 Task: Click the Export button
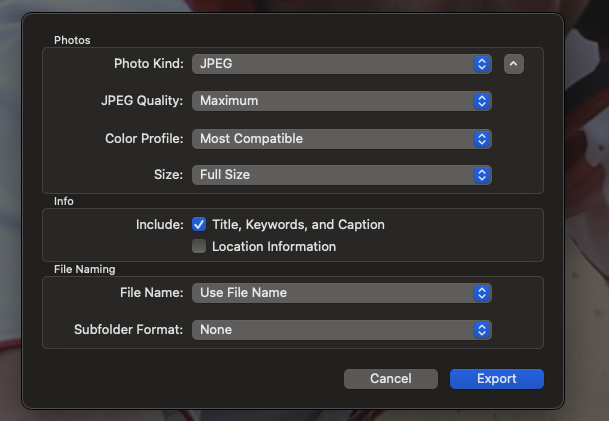tap(496, 379)
